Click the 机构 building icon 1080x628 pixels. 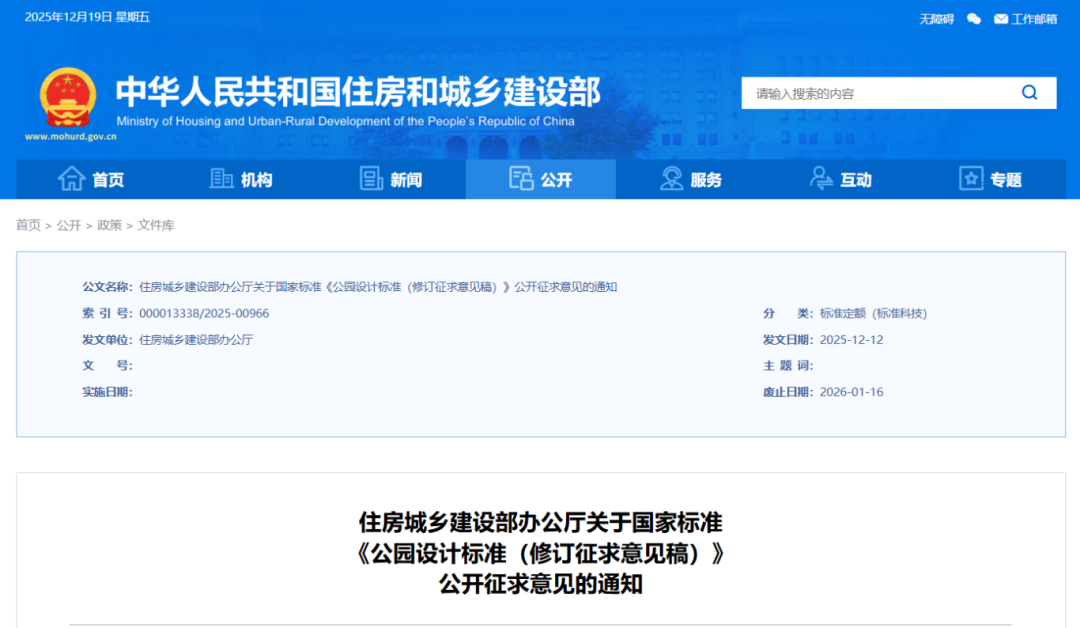[x=222, y=178]
